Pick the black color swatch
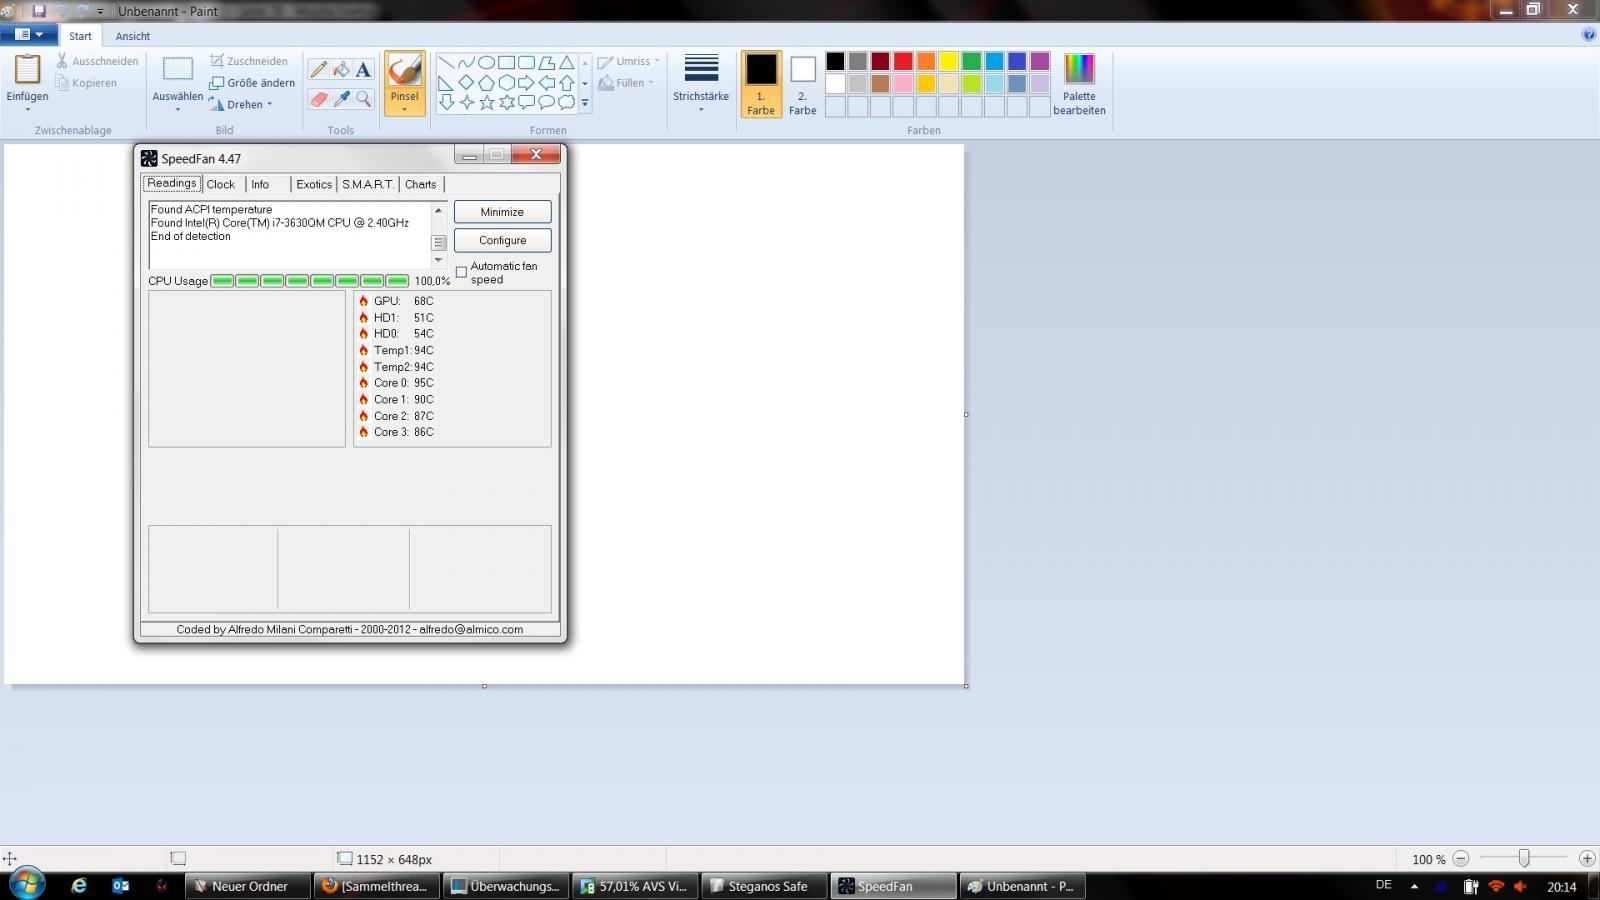Image resolution: width=1600 pixels, height=900 pixels. [x=835, y=62]
